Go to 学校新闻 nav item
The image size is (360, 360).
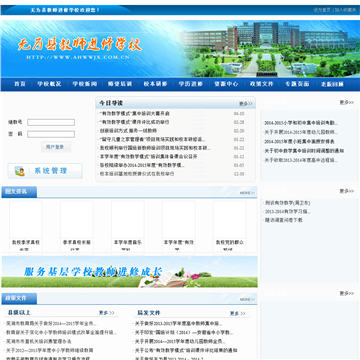pyautogui.click(x=85, y=84)
